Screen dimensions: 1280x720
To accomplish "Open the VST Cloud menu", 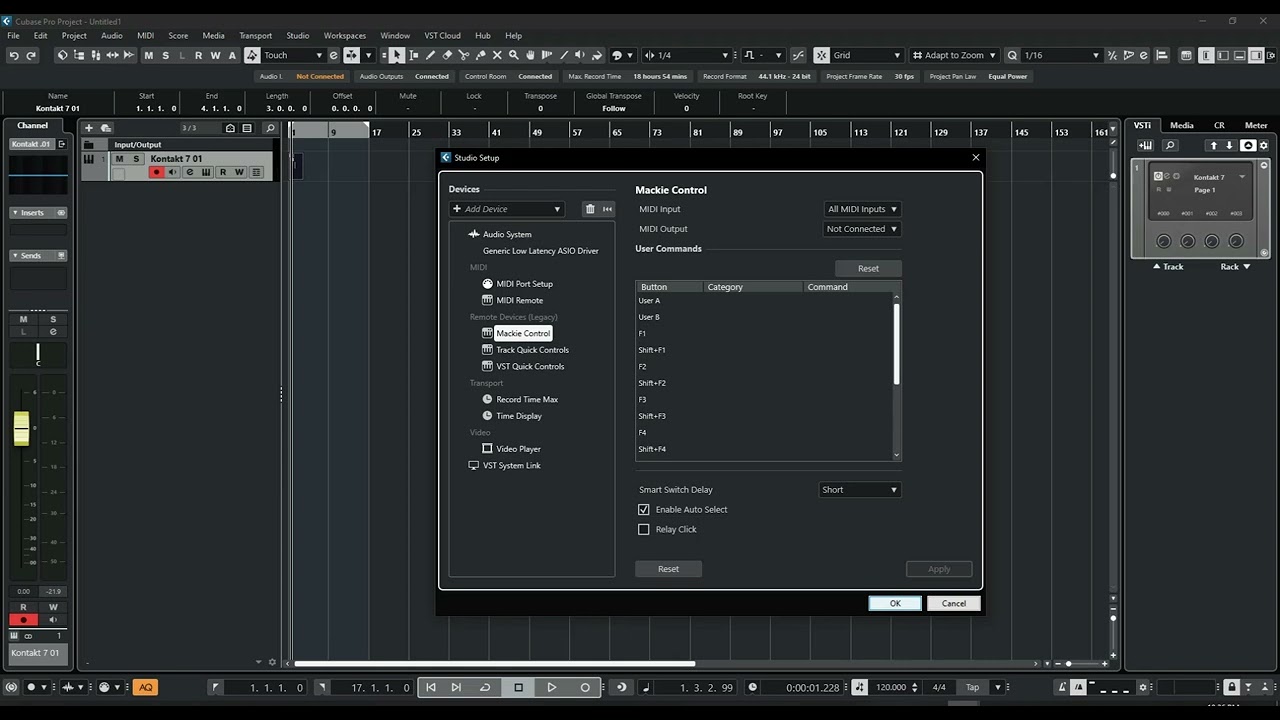I will click(x=442, y=35).
